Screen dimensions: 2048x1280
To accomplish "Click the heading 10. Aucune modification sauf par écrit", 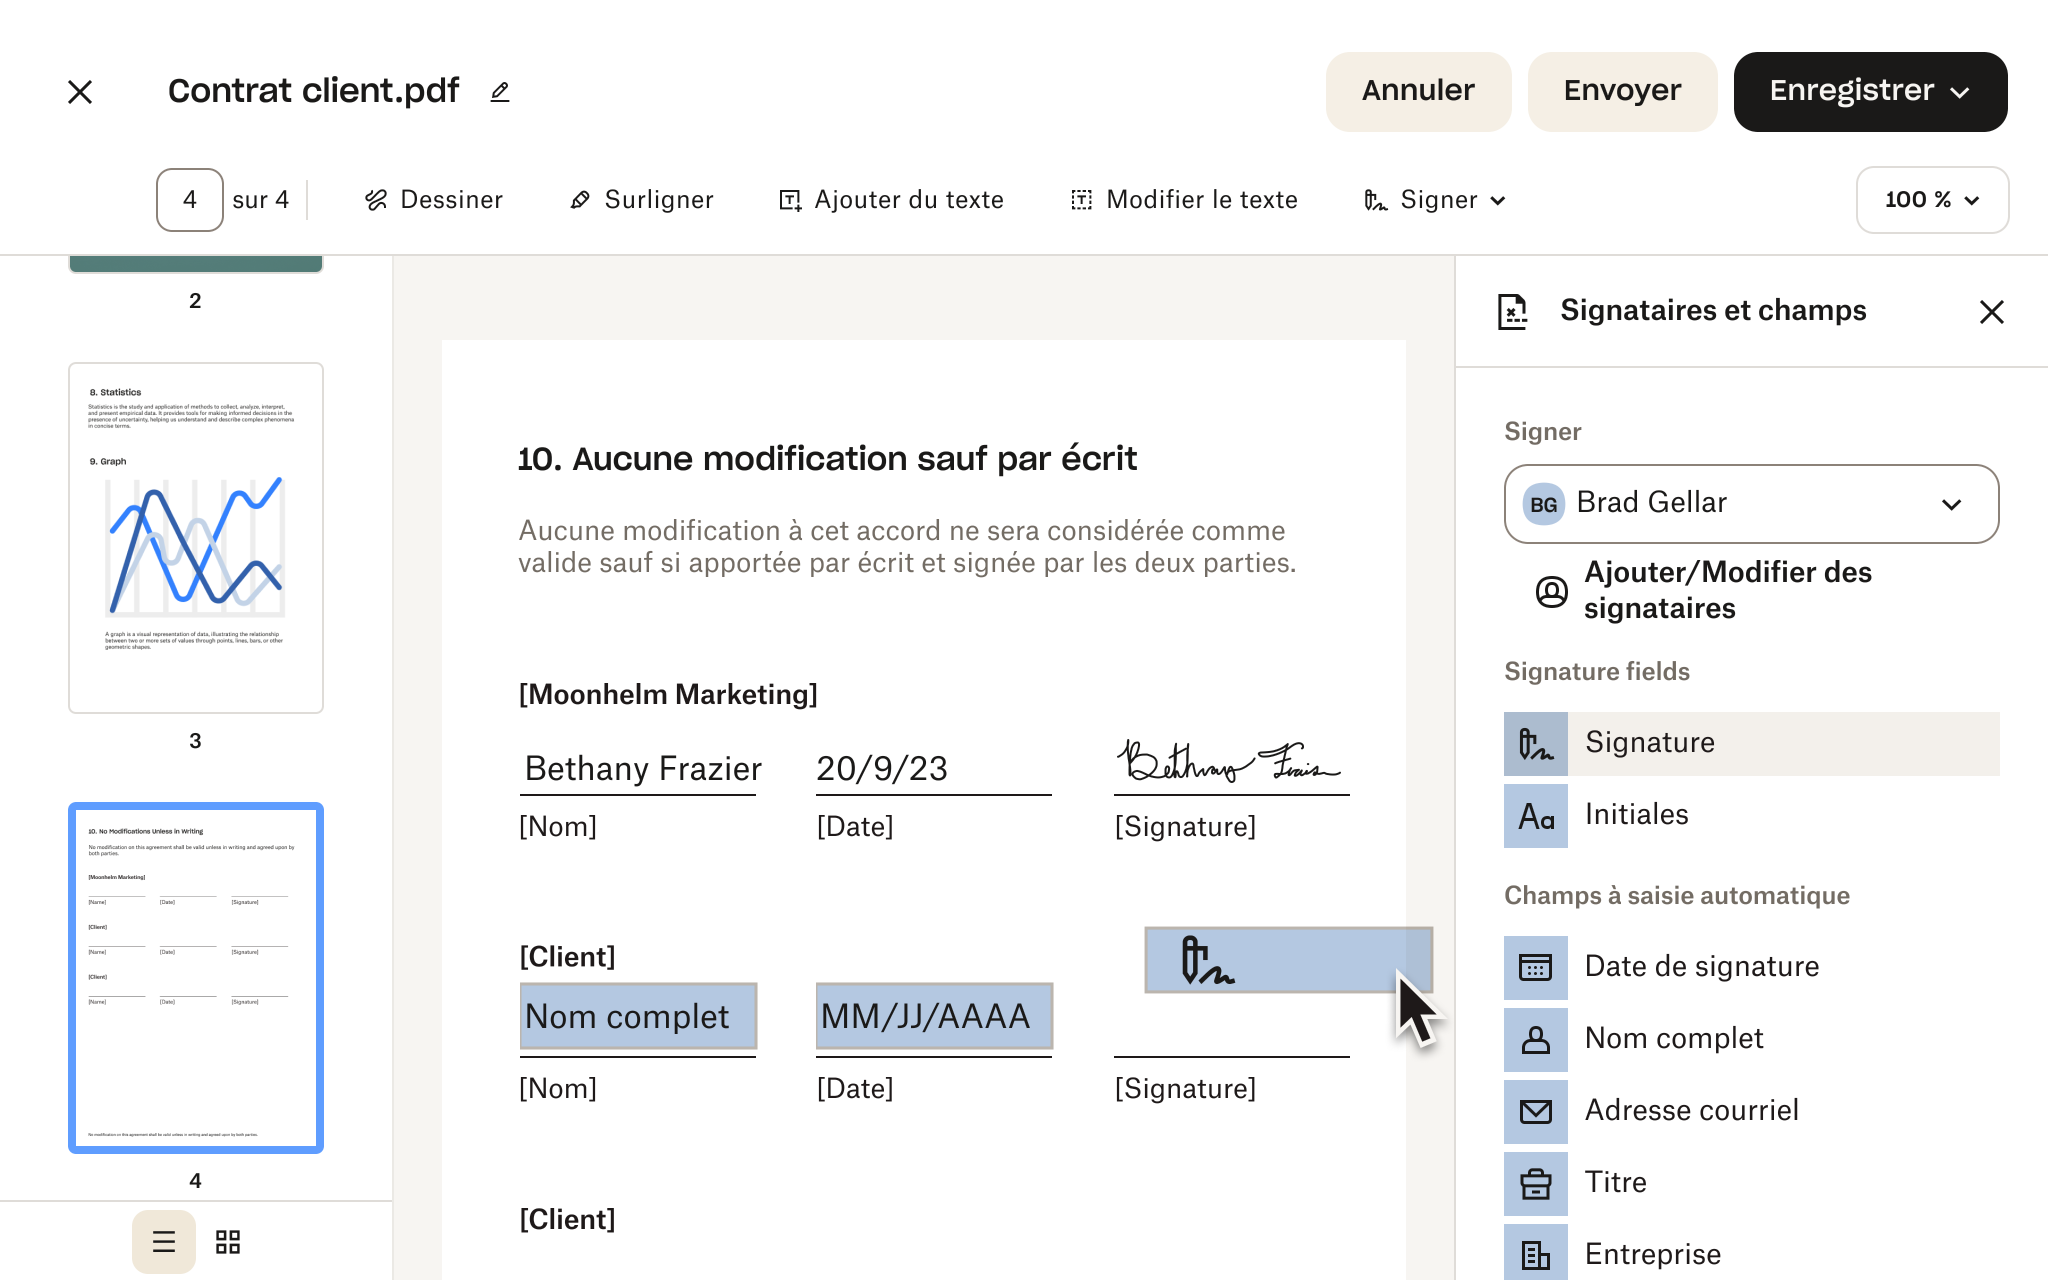I will click(x=827, y=459).
